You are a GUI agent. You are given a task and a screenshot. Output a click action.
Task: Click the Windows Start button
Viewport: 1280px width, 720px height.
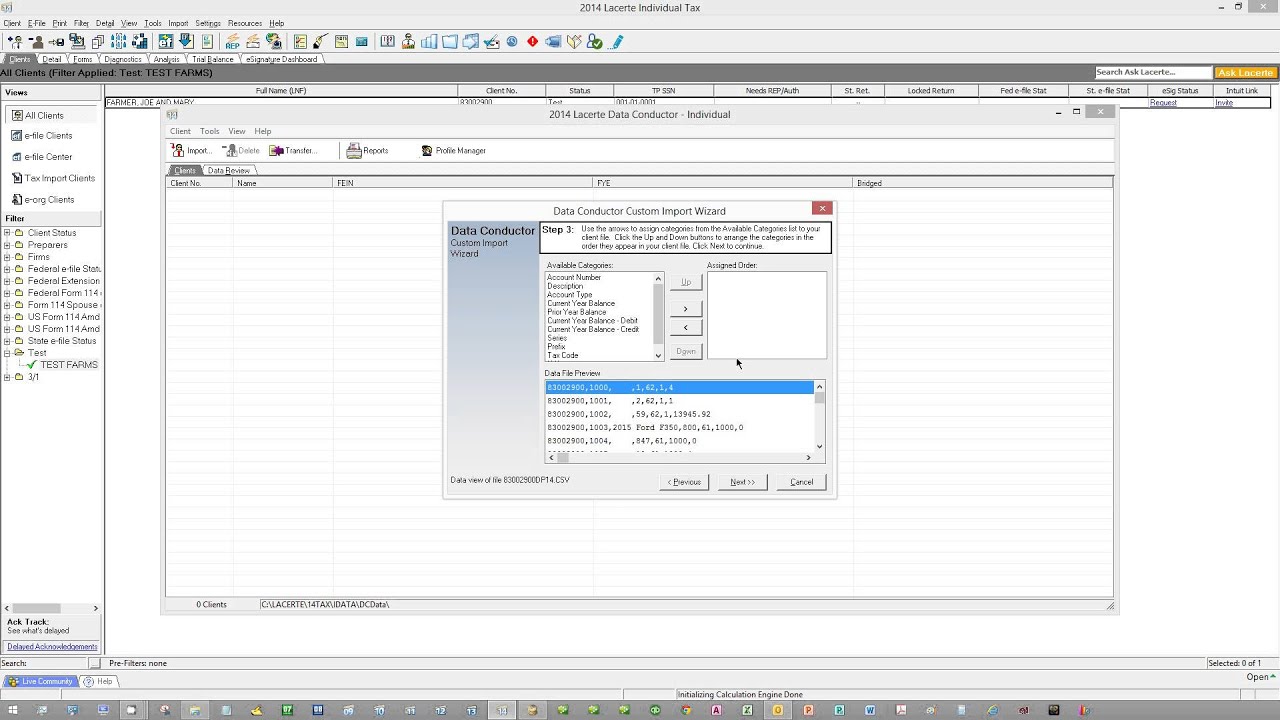pyautogui.click(x=13, y=710)
